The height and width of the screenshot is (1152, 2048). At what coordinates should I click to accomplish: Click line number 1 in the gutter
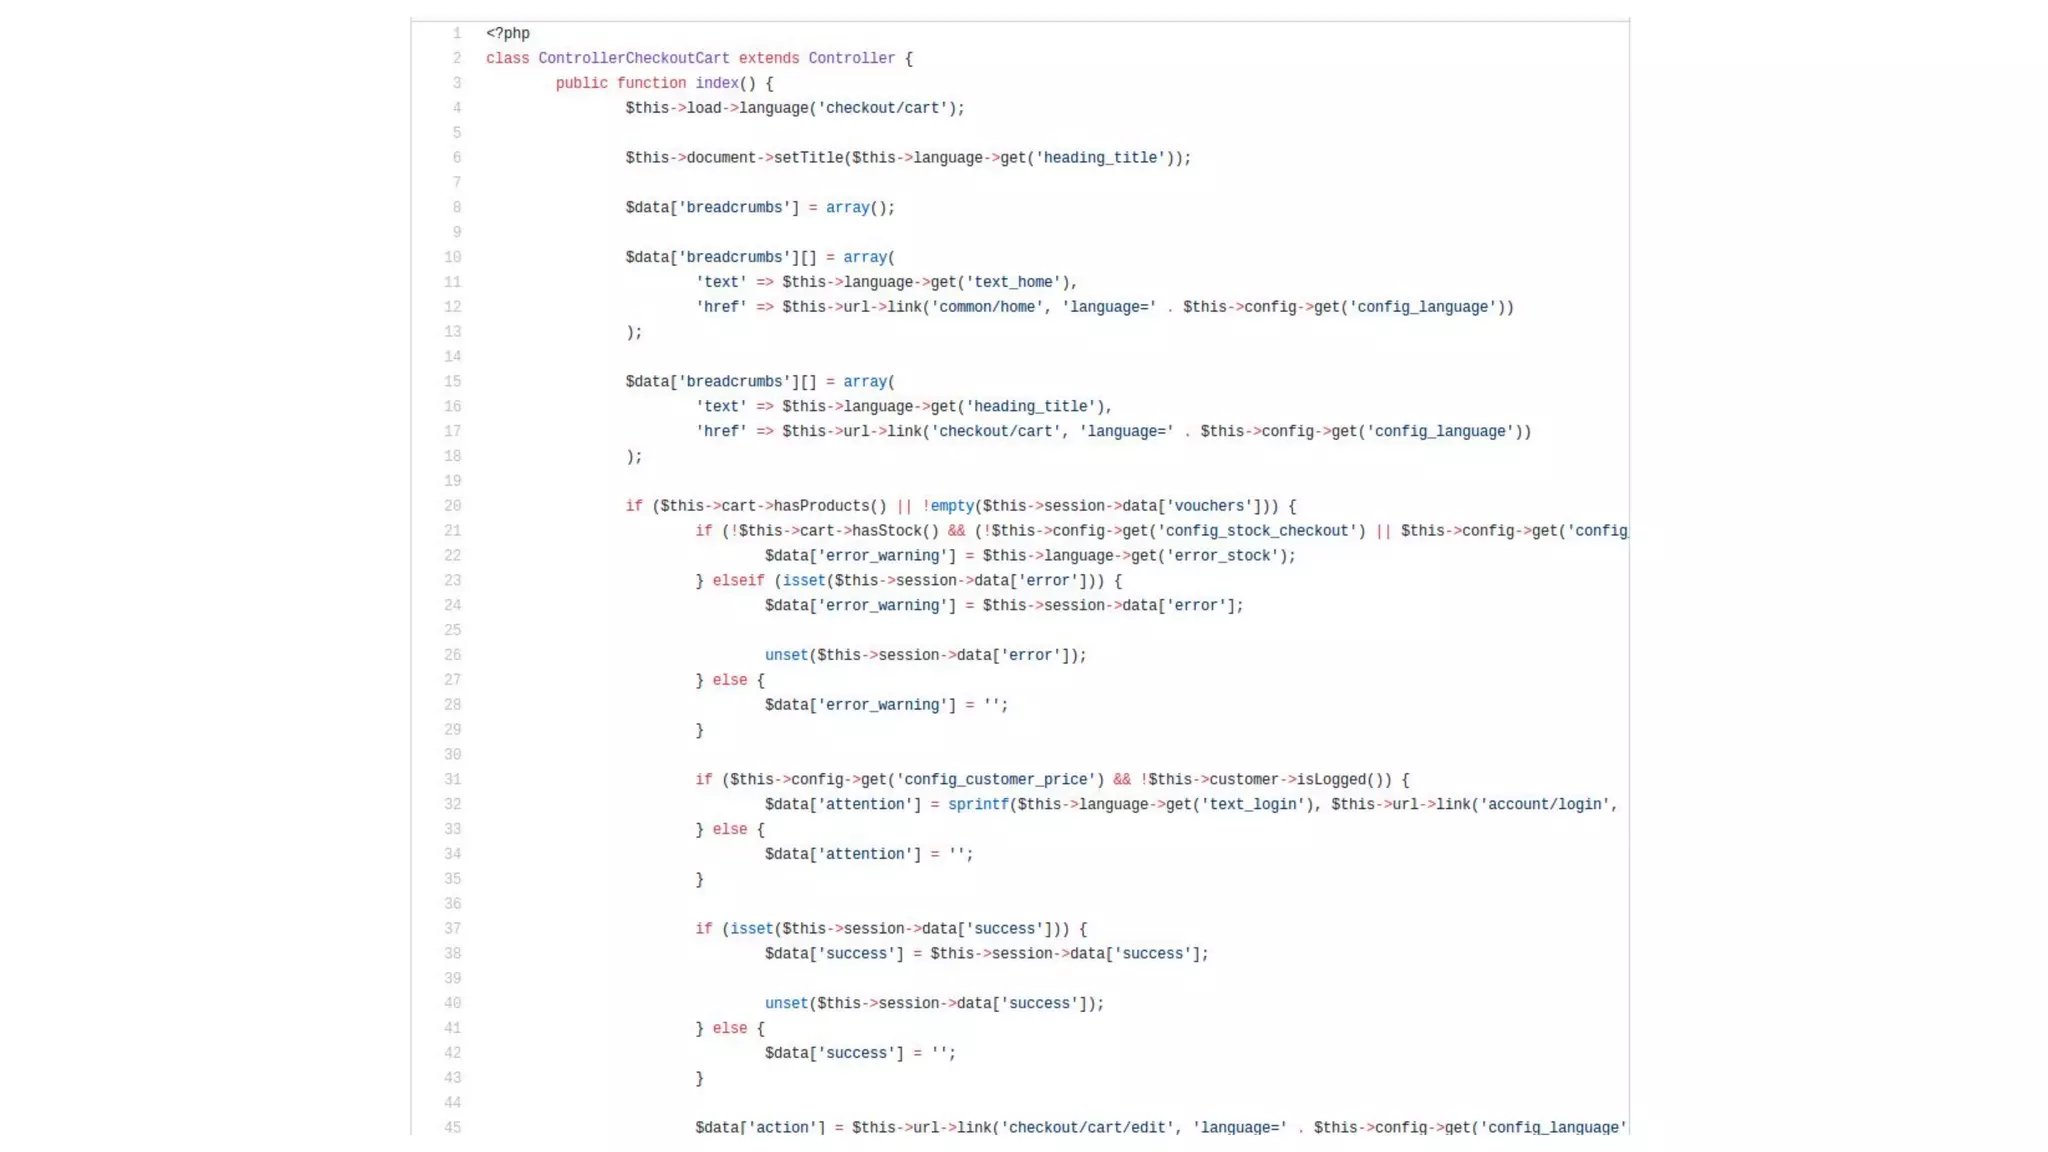pyautogui.click(x=456, y=33)
